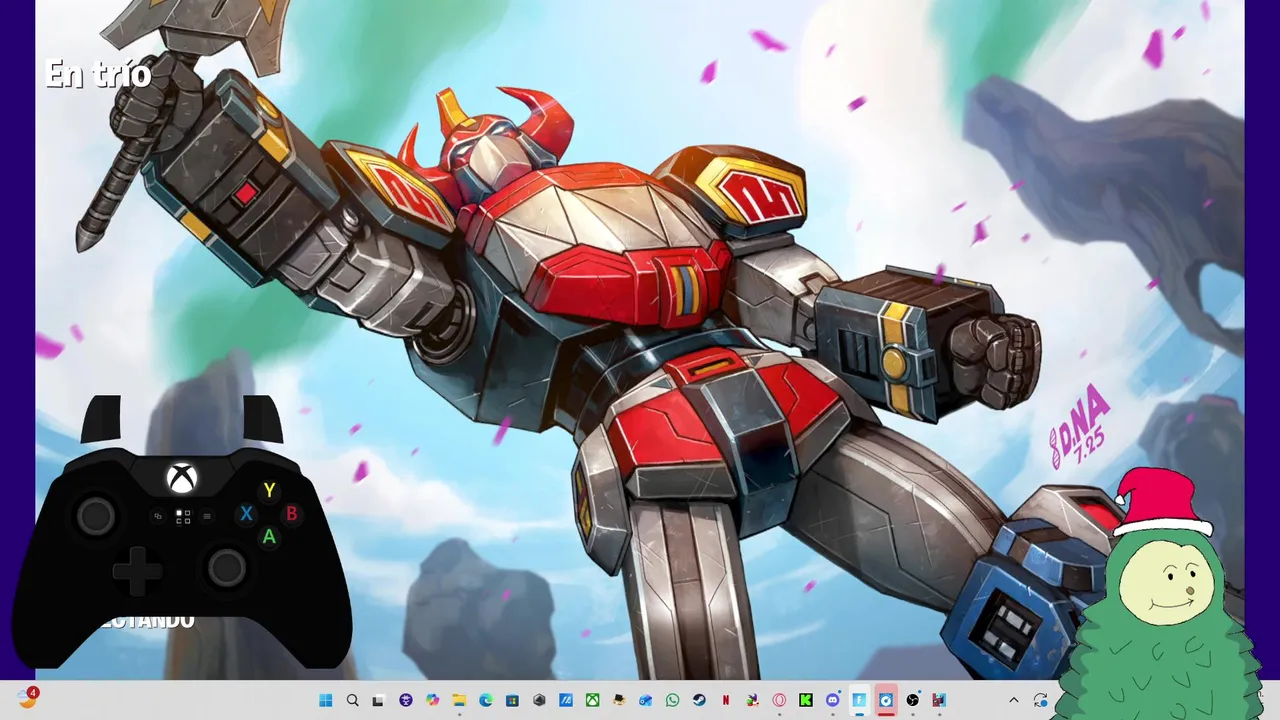Click the 'En trío' overlay text
This screenshot has width=1280, height=720.
coord(98,74)
